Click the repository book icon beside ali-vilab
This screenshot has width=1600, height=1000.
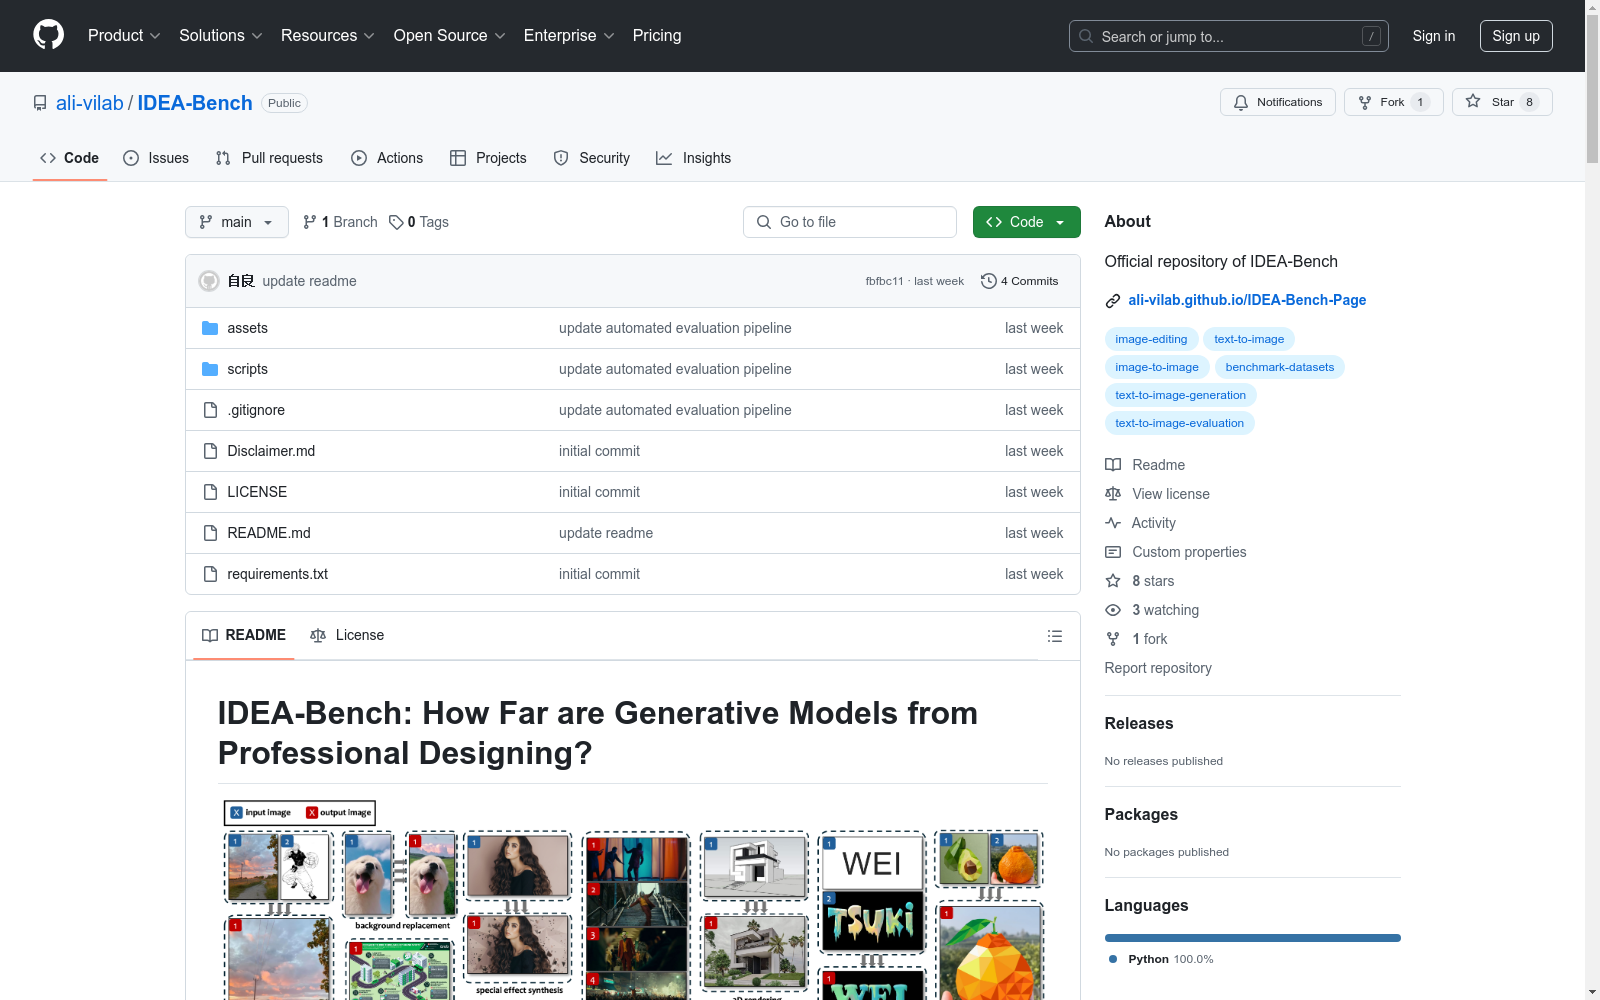pyautogui.click(x=40, y=103)
